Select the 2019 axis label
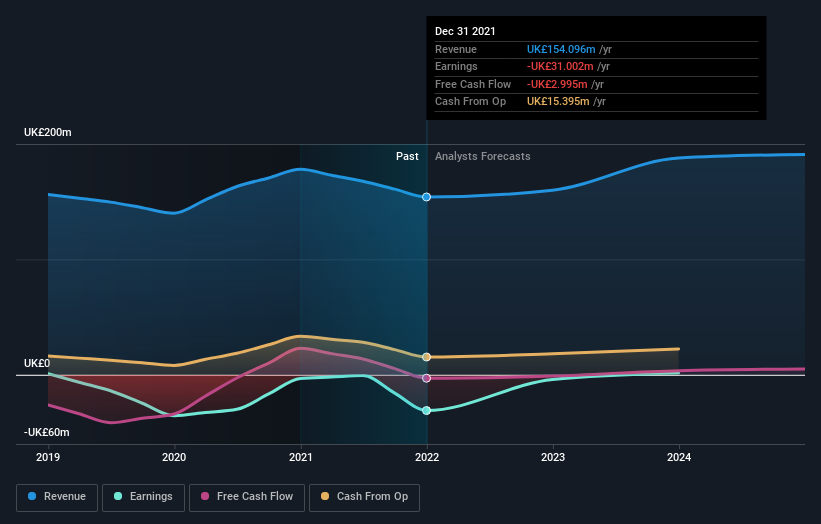The image size is (821, 524). pos(48,457)
